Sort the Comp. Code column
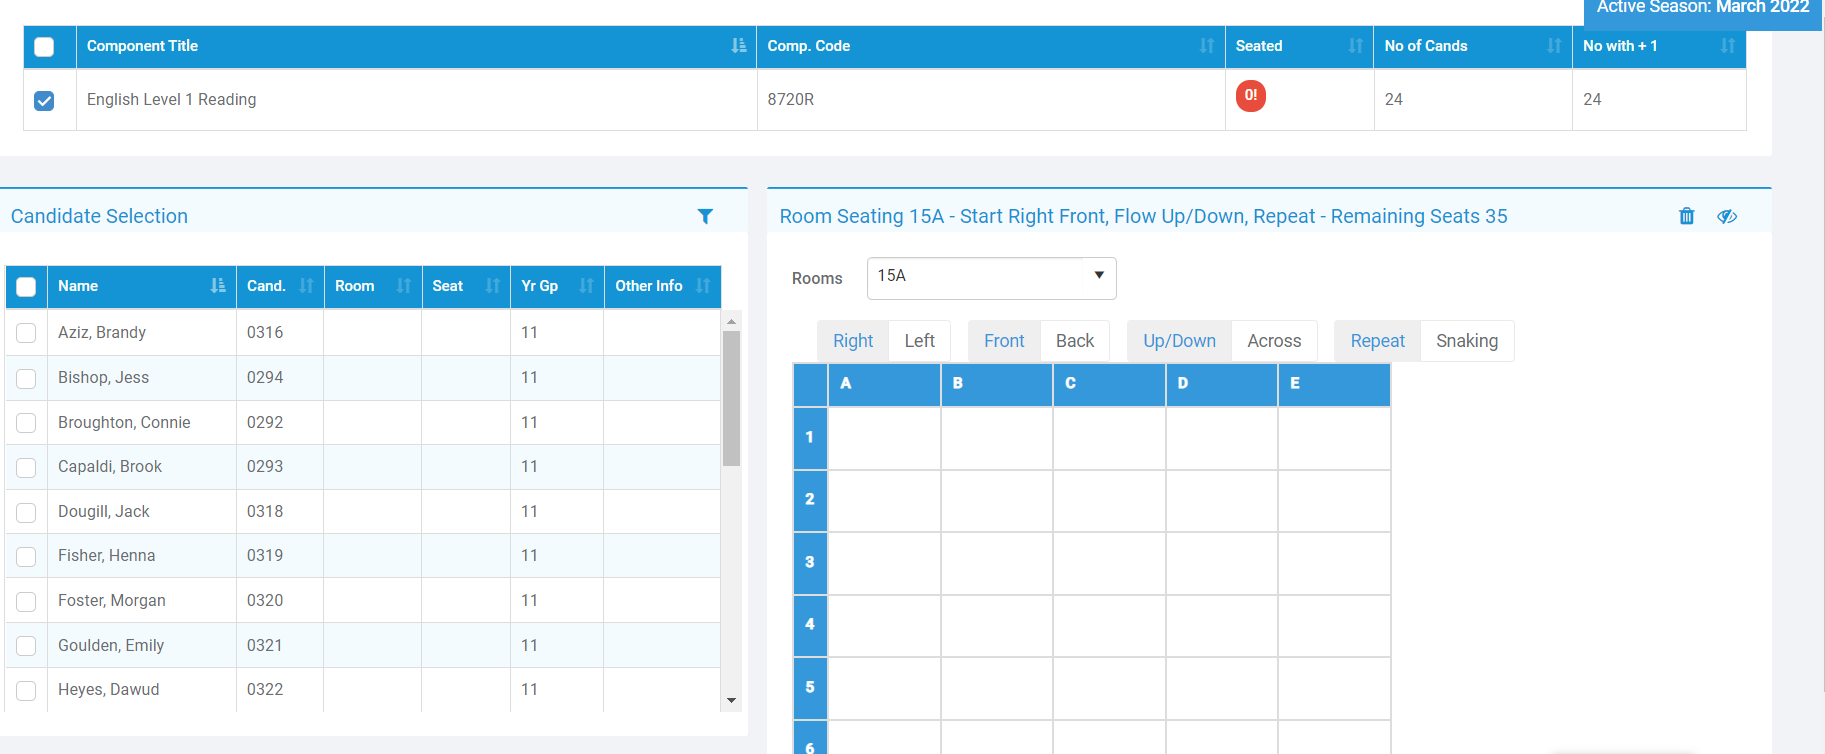The height and width of the screenshot is (754, 1825). (1206, 46)
